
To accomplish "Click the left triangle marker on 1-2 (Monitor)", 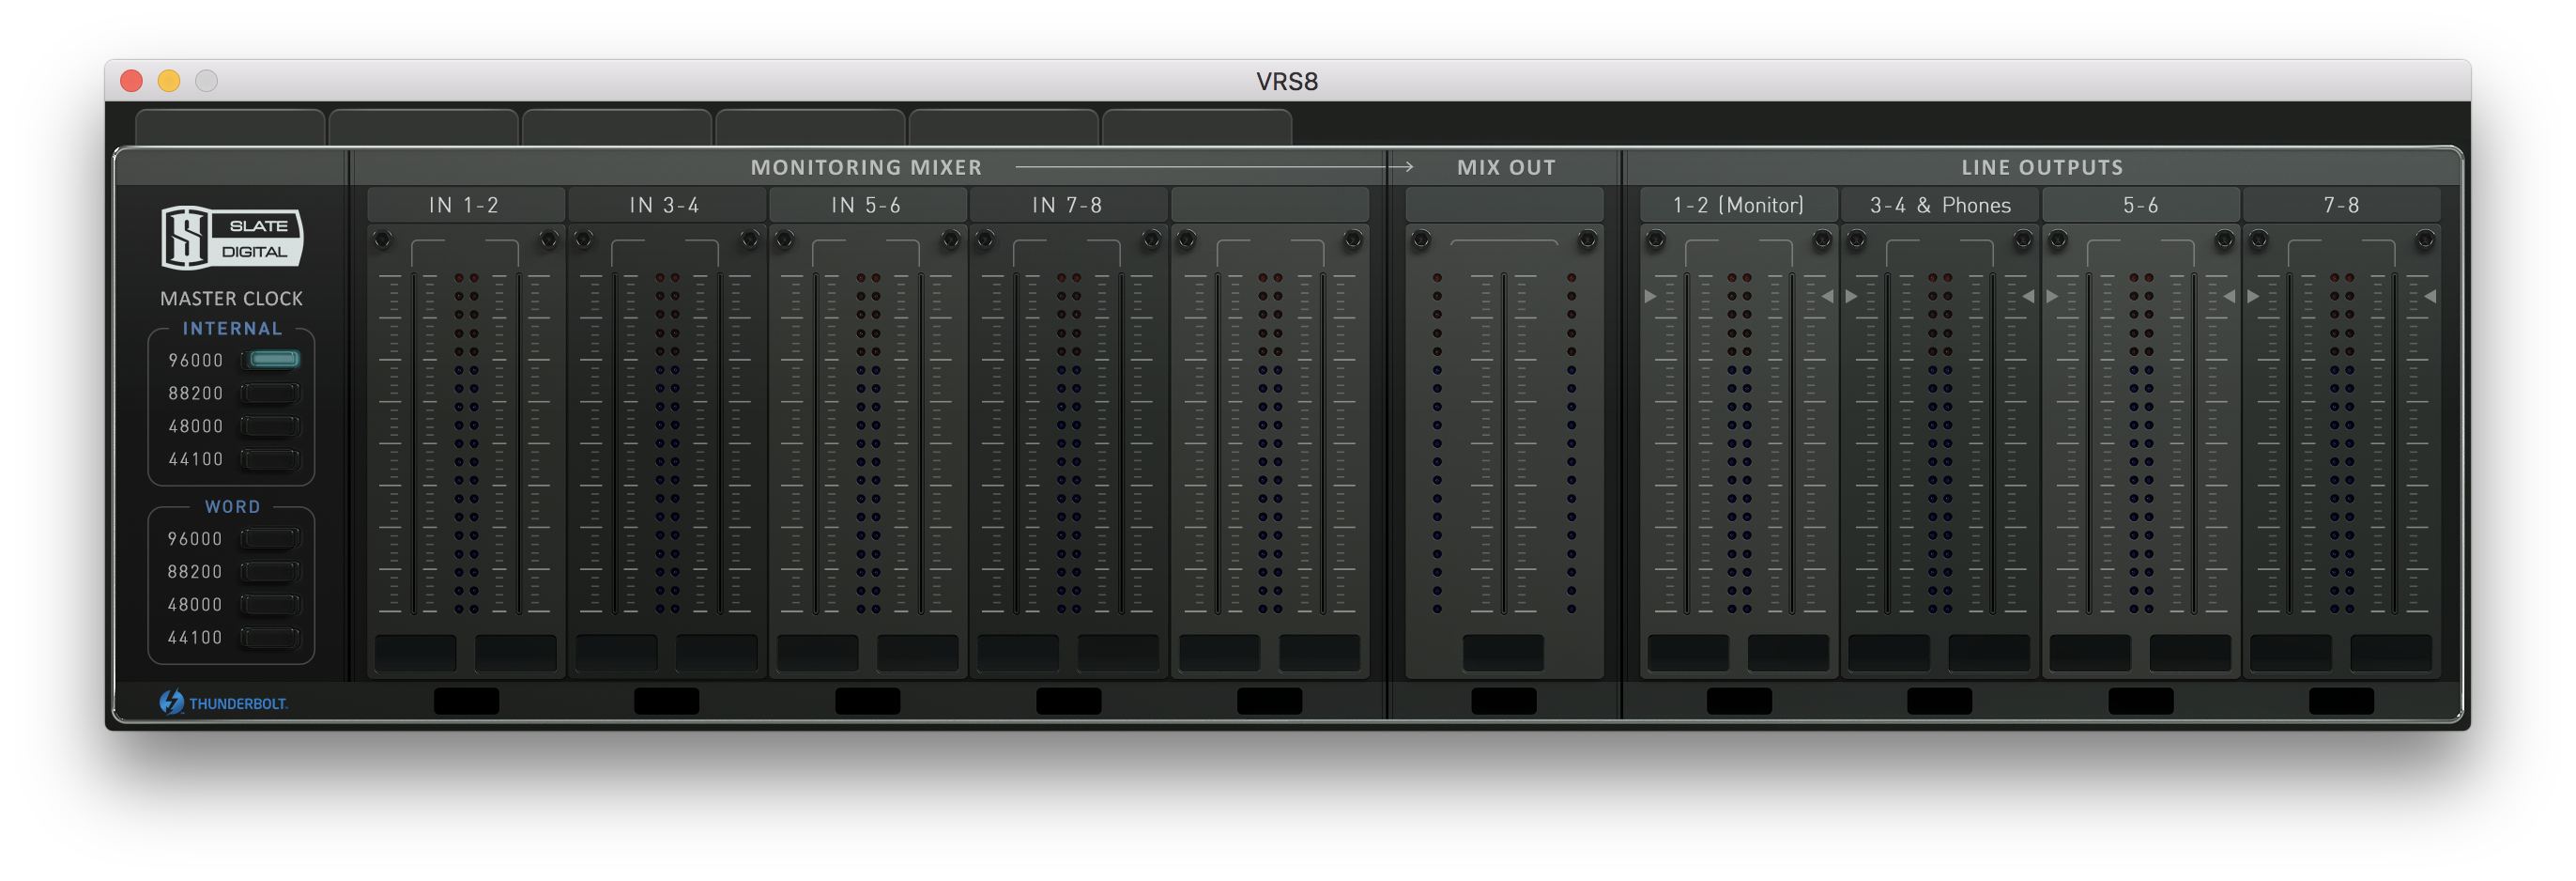I will click(x=1651, y=296).
